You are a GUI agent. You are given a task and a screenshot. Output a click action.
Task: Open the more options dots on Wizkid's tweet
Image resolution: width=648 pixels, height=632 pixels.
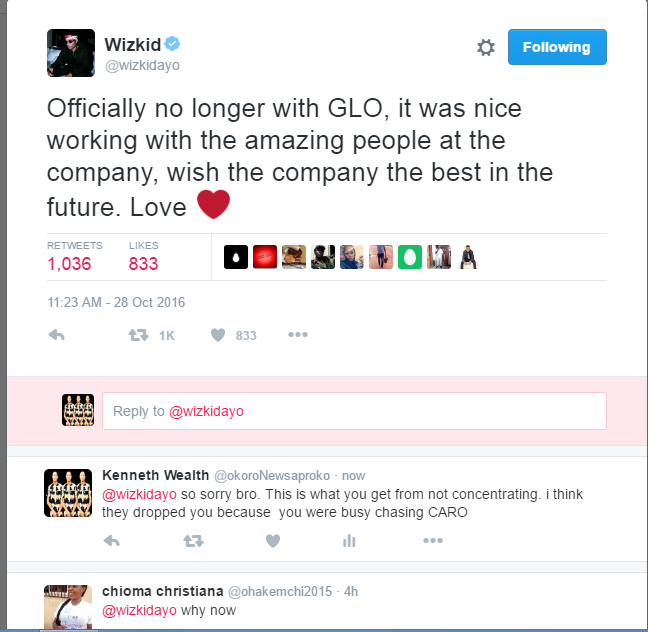[x=298, y=334]
